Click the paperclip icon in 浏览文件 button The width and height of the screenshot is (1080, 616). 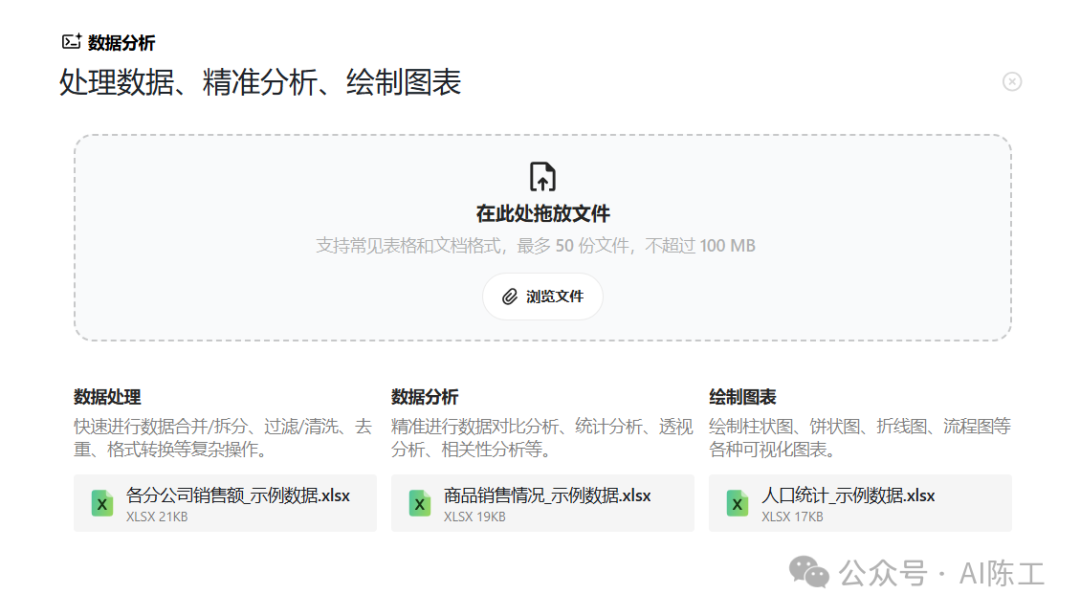click(509, 297)
